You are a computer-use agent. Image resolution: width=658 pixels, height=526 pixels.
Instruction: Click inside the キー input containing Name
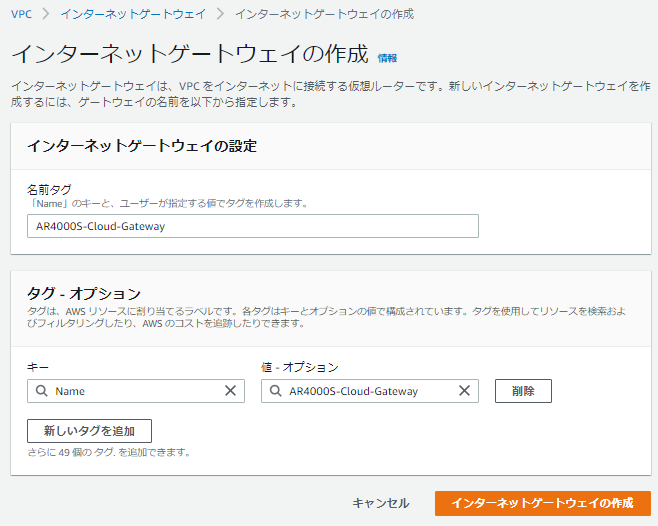(135, 391)
